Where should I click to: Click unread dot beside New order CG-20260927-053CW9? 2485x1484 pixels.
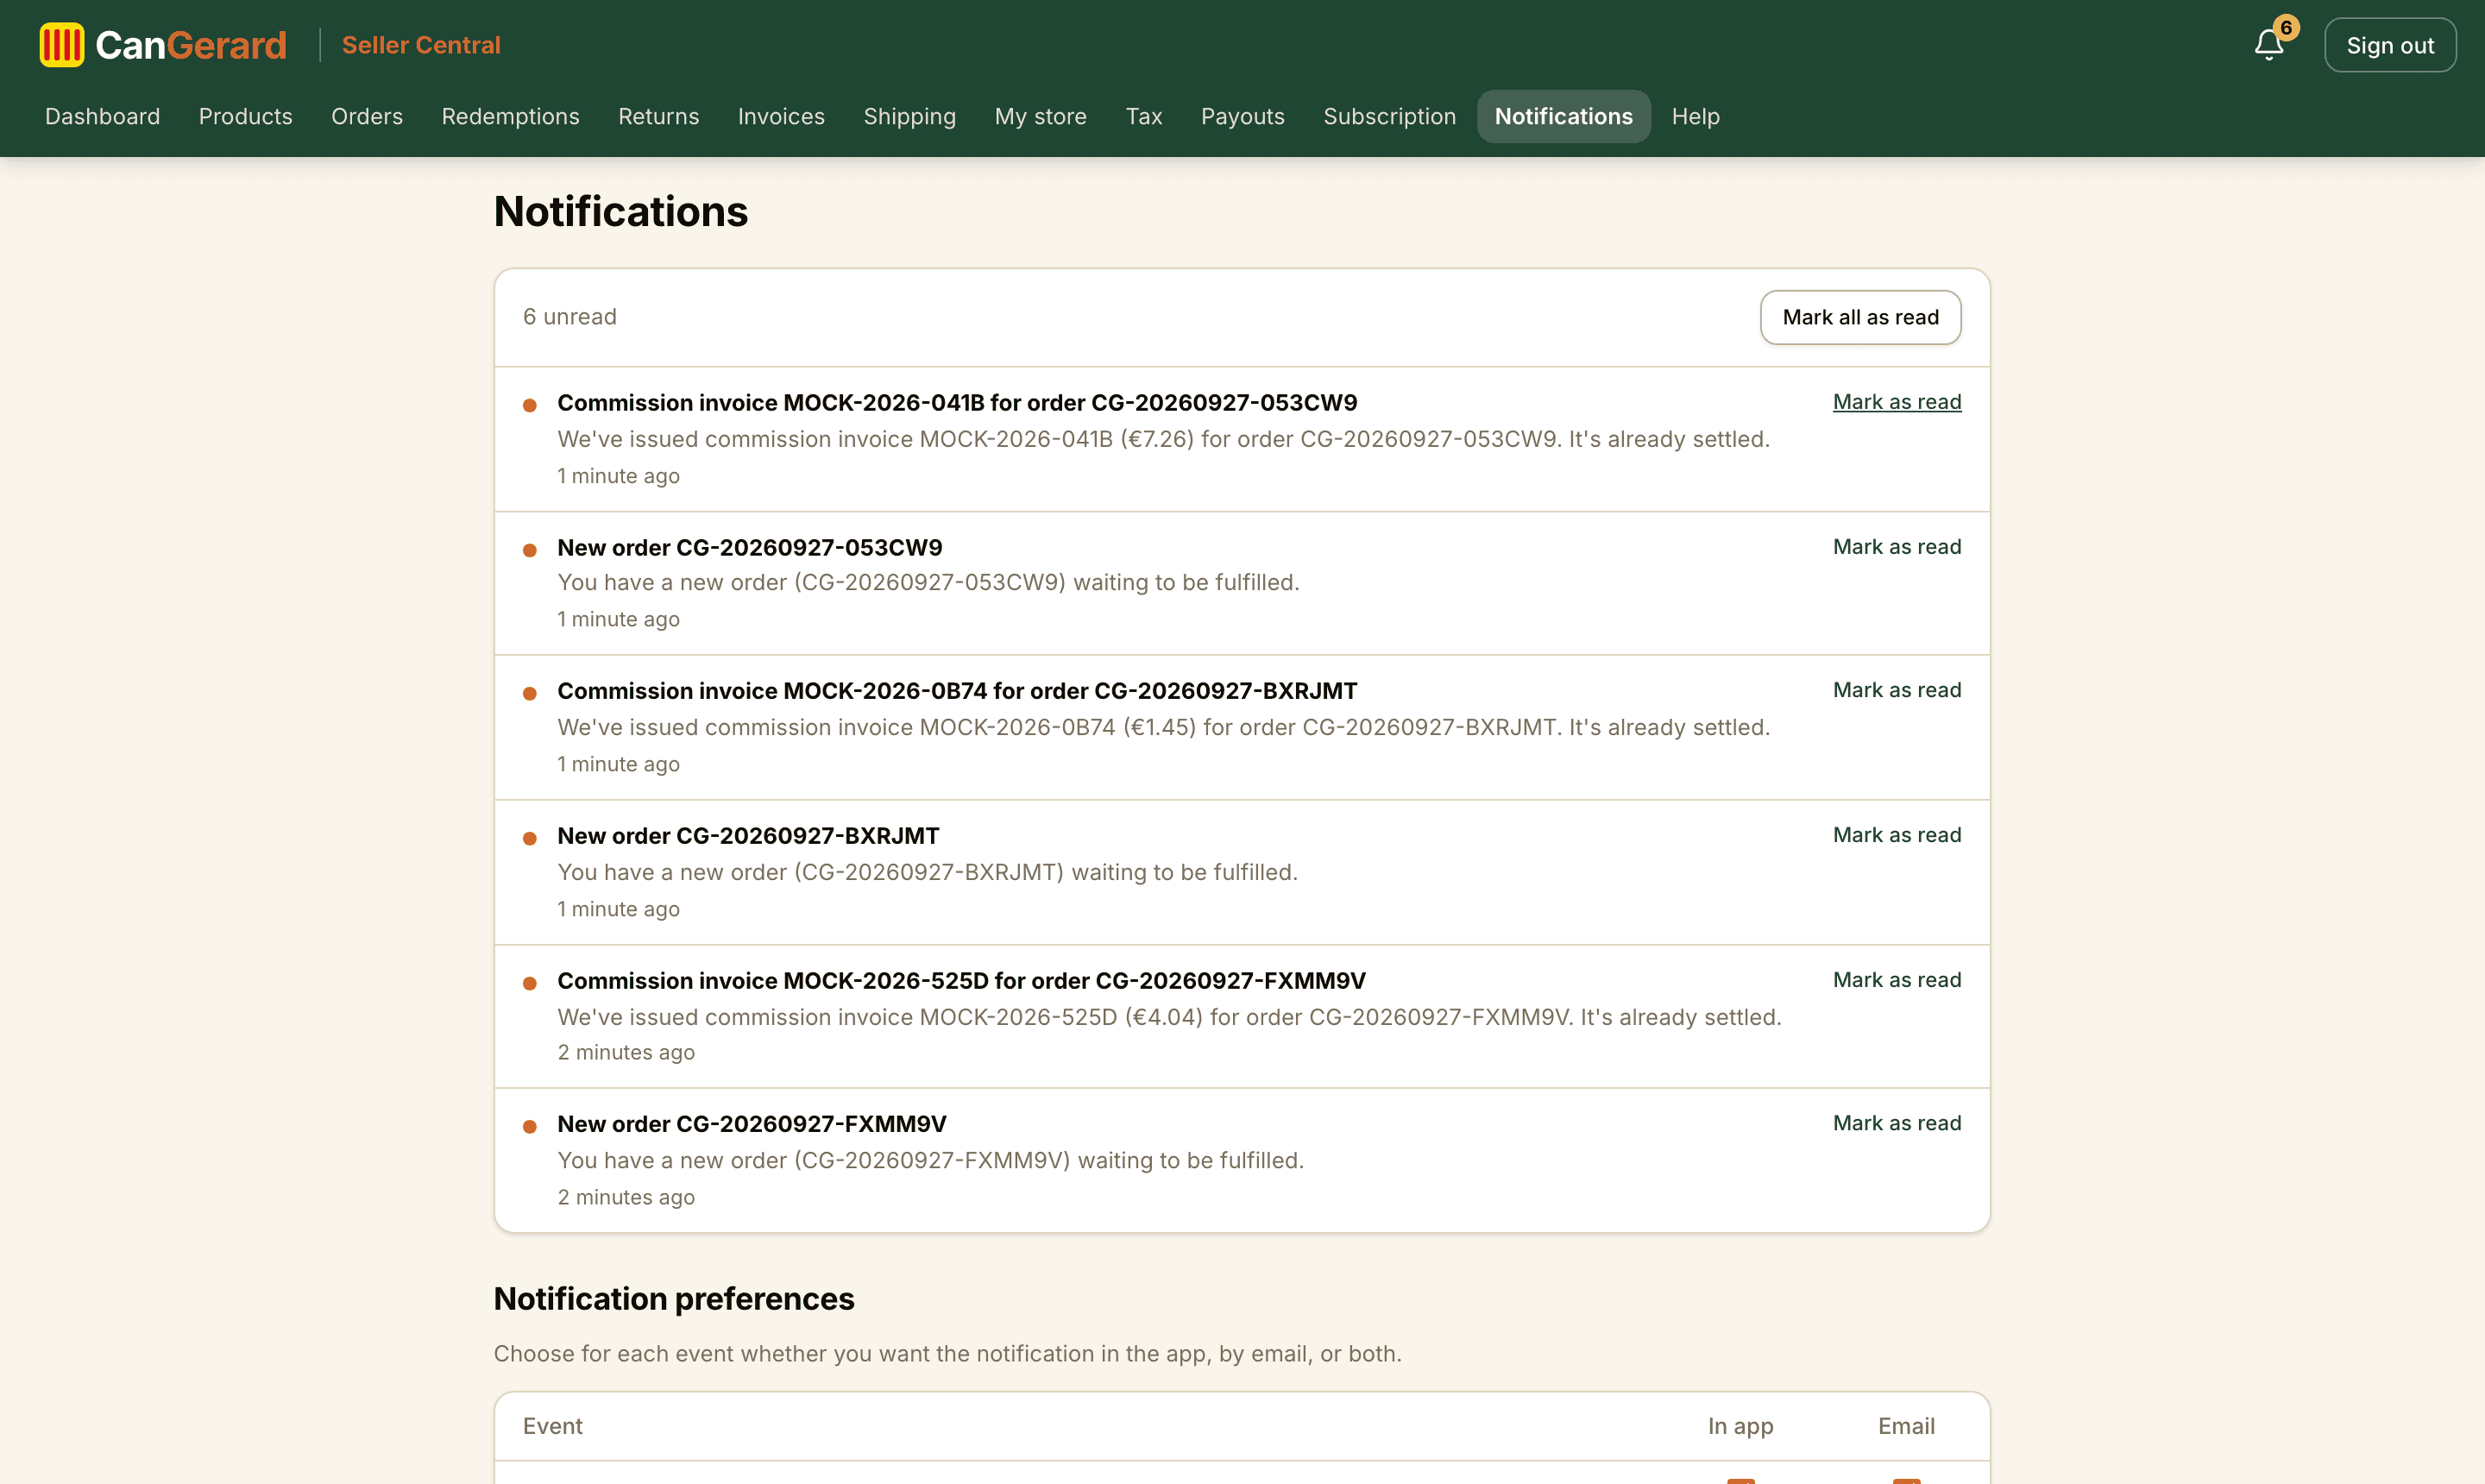(x=530, y=550)
